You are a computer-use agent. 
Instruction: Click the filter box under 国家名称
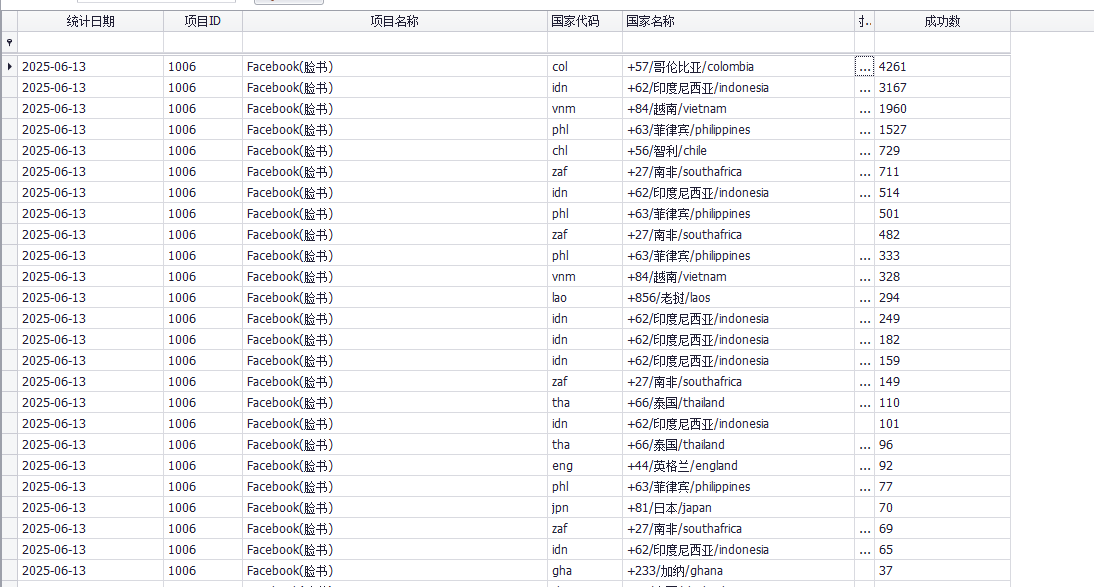(x=738, y=43)
